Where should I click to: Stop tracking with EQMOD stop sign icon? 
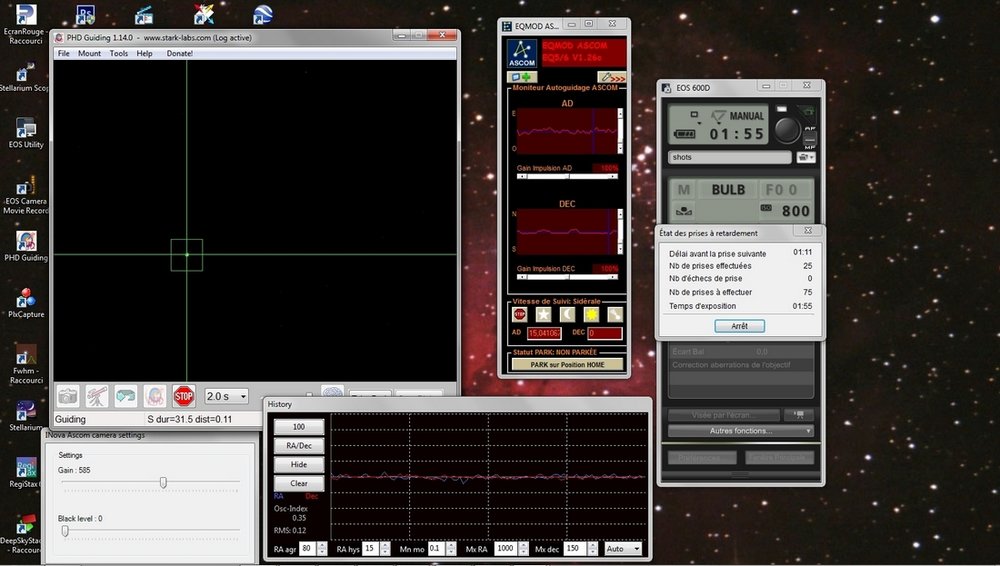[520, 315]
